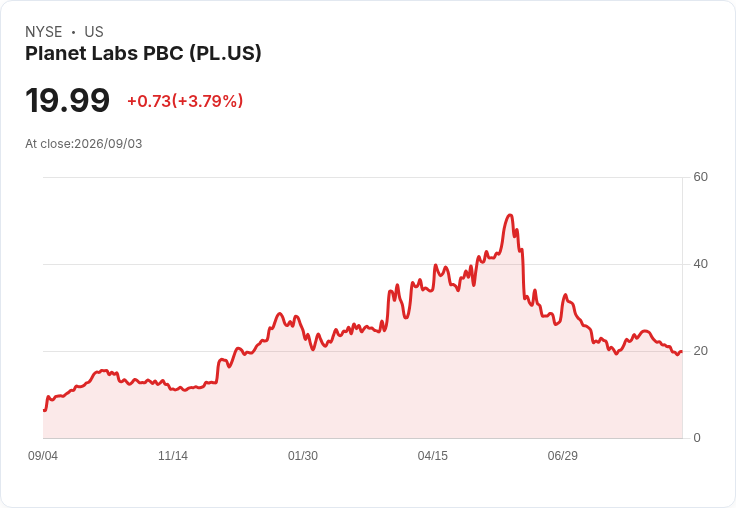Click the line's starting point at 09/04

point(44,410)
